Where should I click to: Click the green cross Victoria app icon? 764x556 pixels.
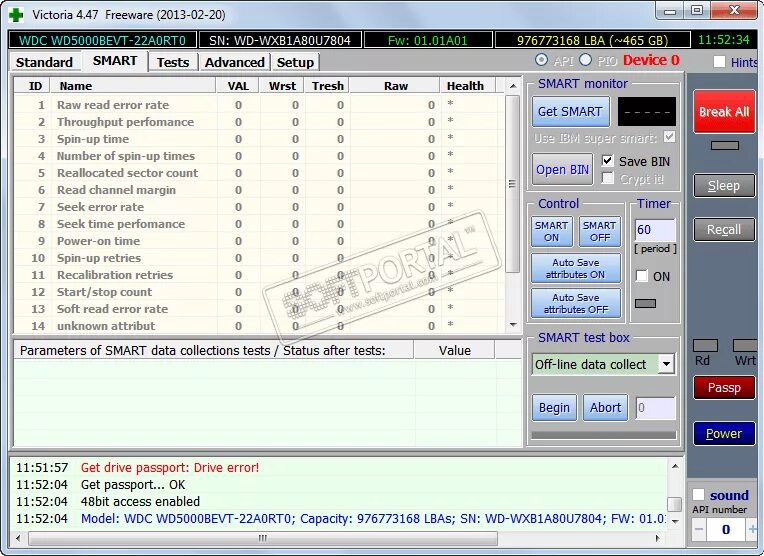[x=16, y=15]
